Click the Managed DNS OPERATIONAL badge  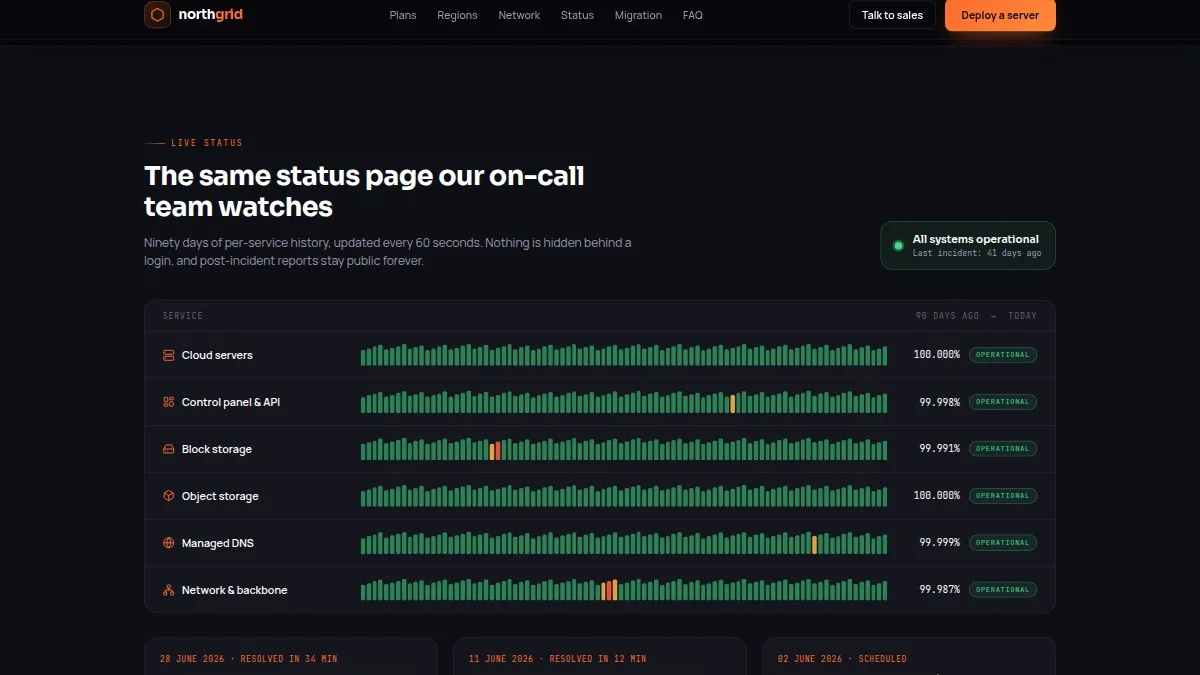click(x=1003, y=543)
